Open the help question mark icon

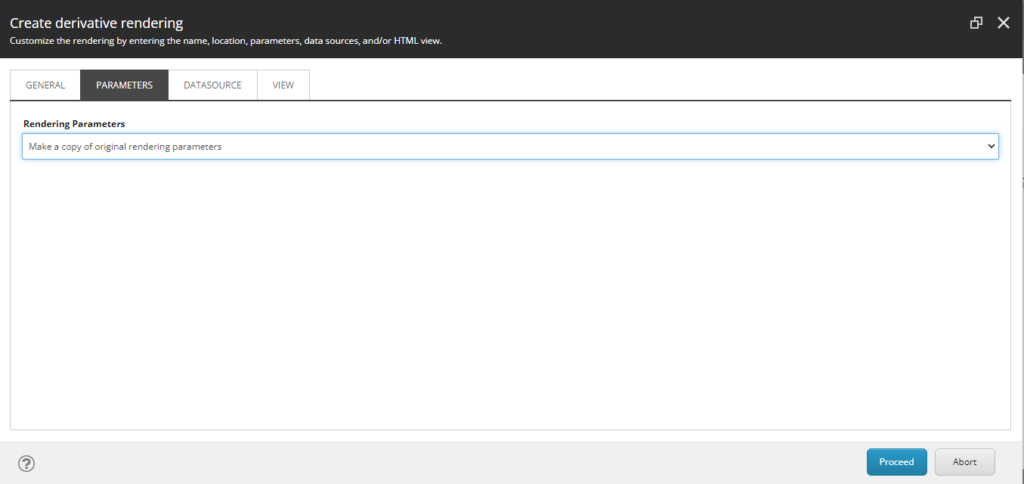(27, 463)
